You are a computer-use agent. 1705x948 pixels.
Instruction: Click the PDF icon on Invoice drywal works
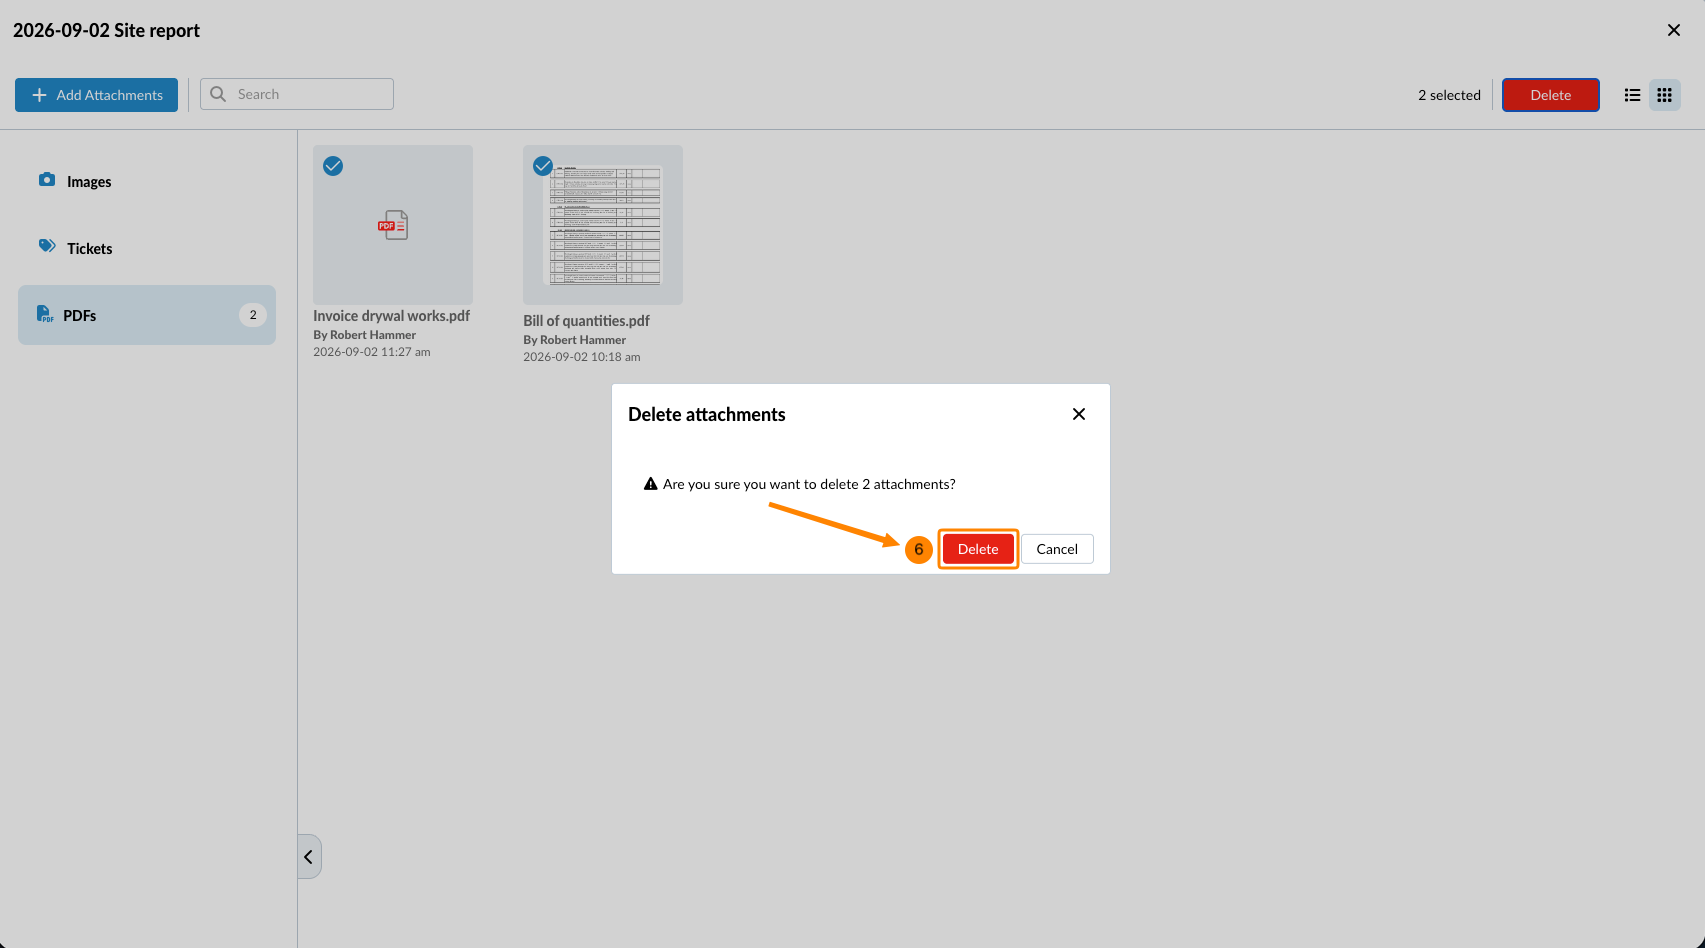point(393,225)
